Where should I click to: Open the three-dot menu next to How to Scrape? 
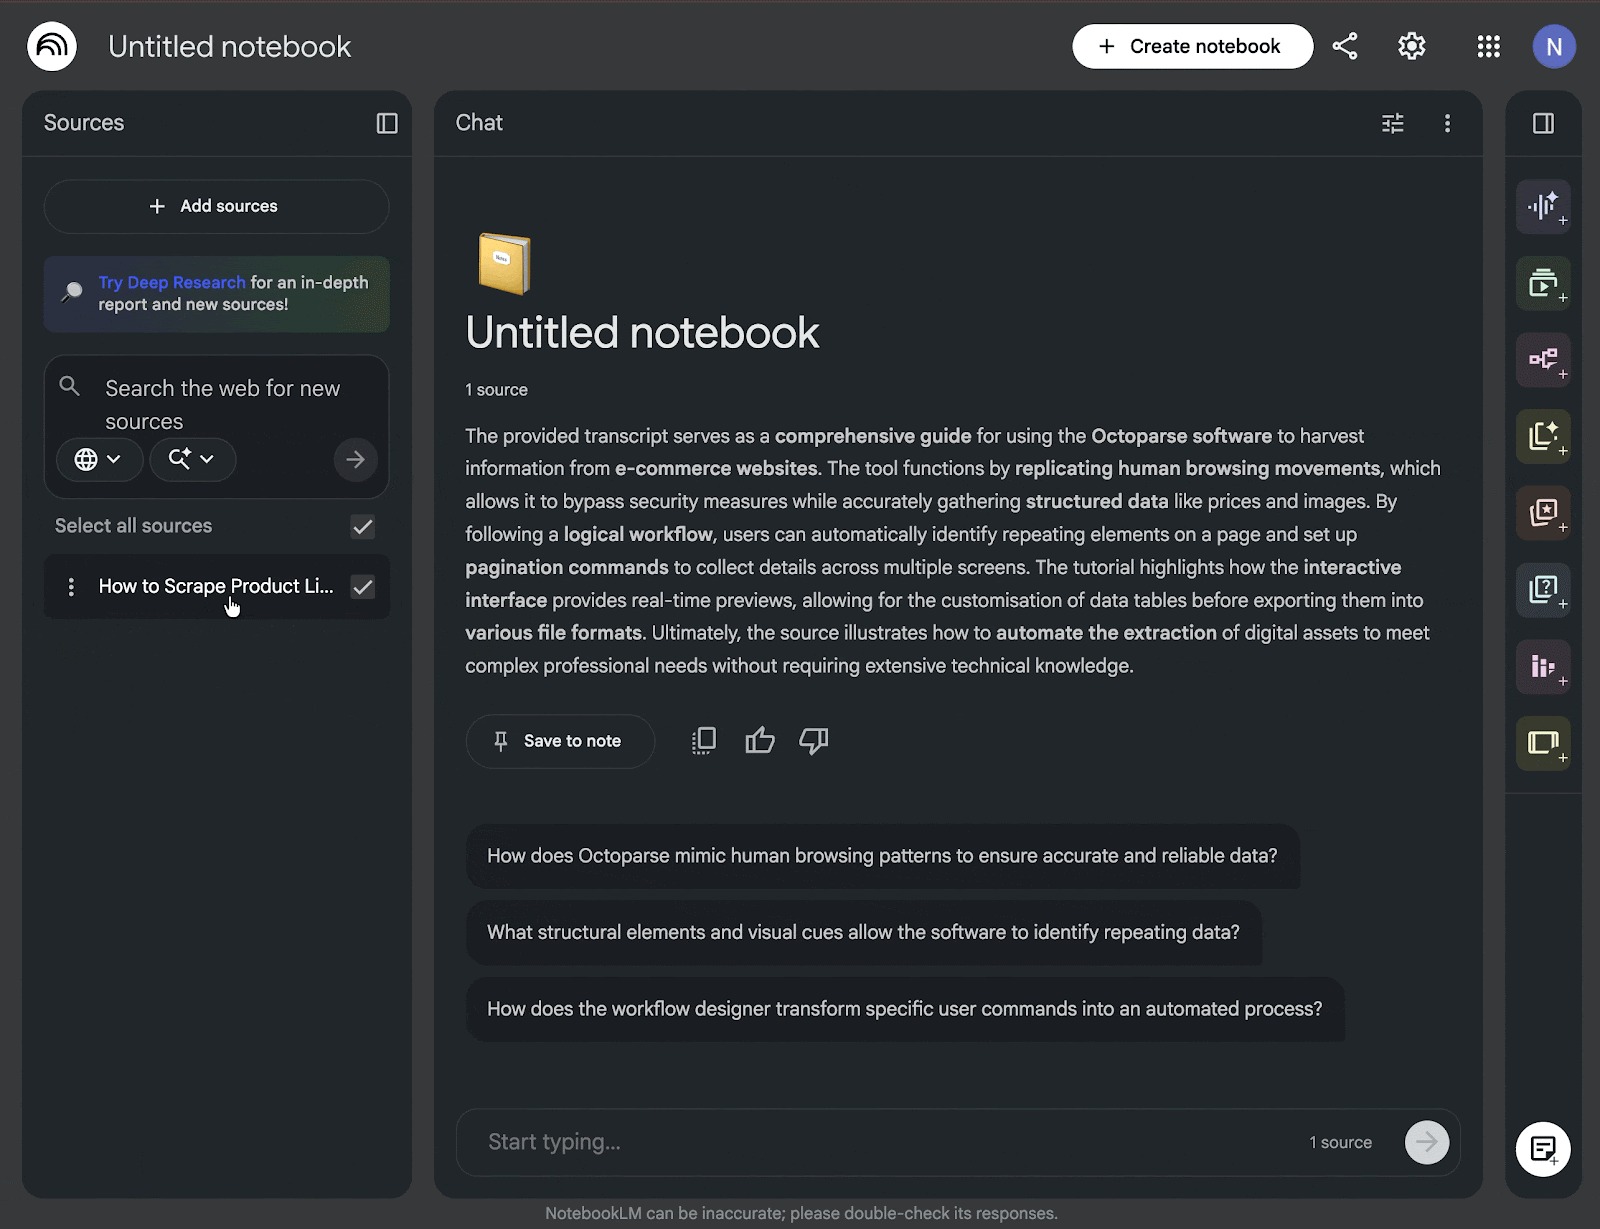click(70, 587)
